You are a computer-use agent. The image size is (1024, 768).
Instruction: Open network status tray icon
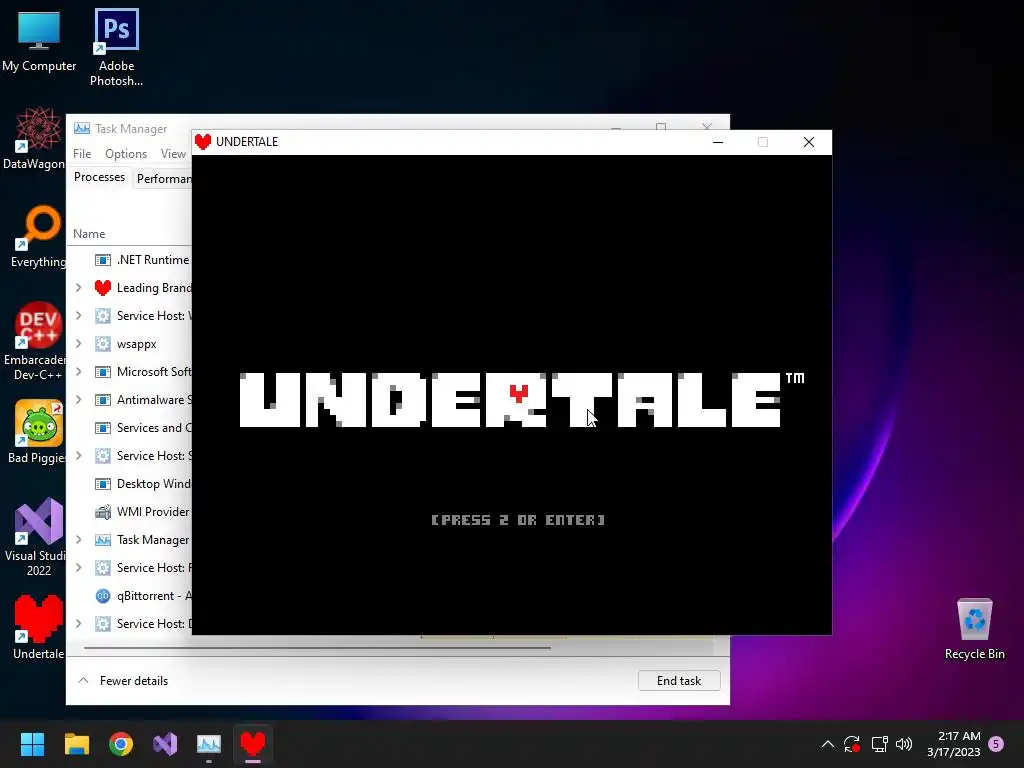click(879, 744)
